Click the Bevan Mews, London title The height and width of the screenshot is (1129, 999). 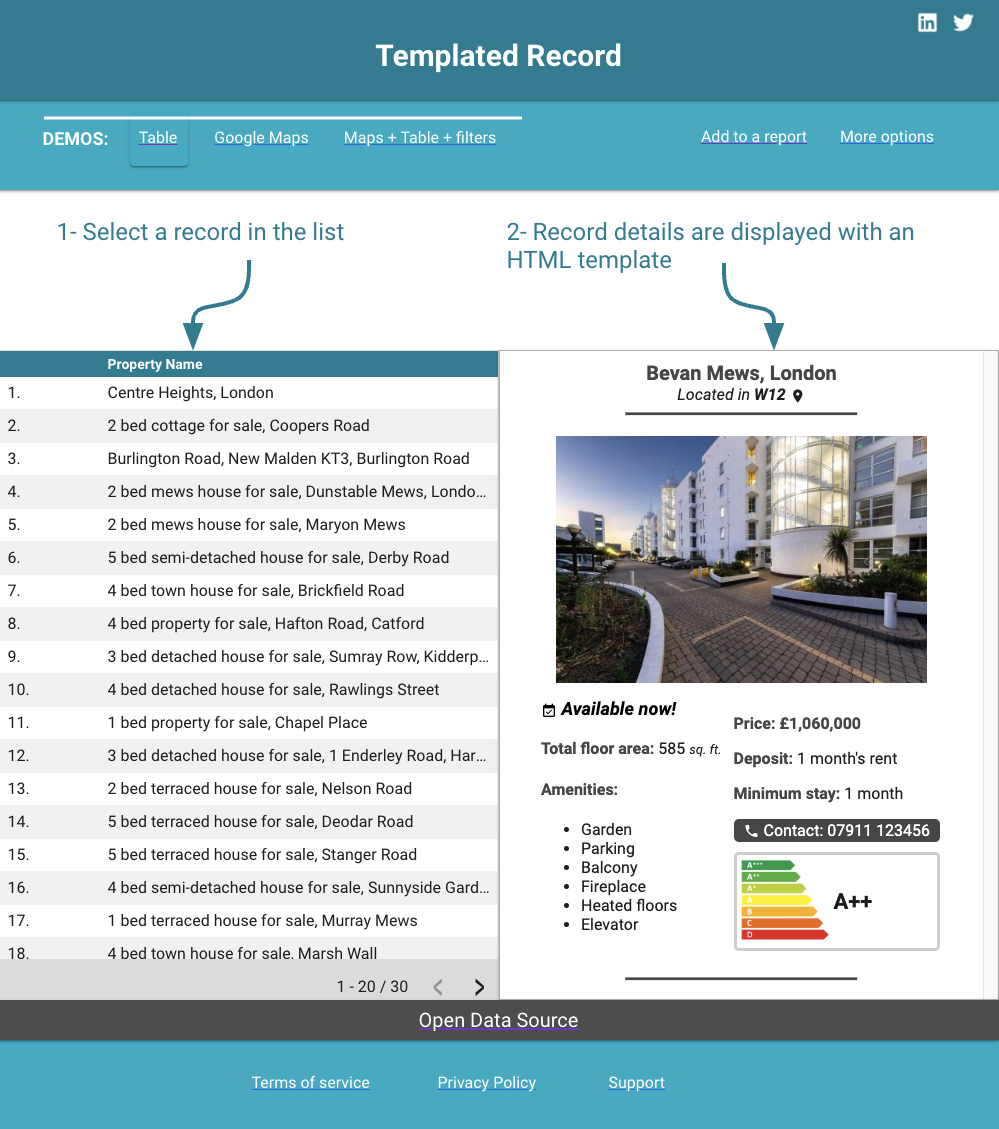point(741,374)
